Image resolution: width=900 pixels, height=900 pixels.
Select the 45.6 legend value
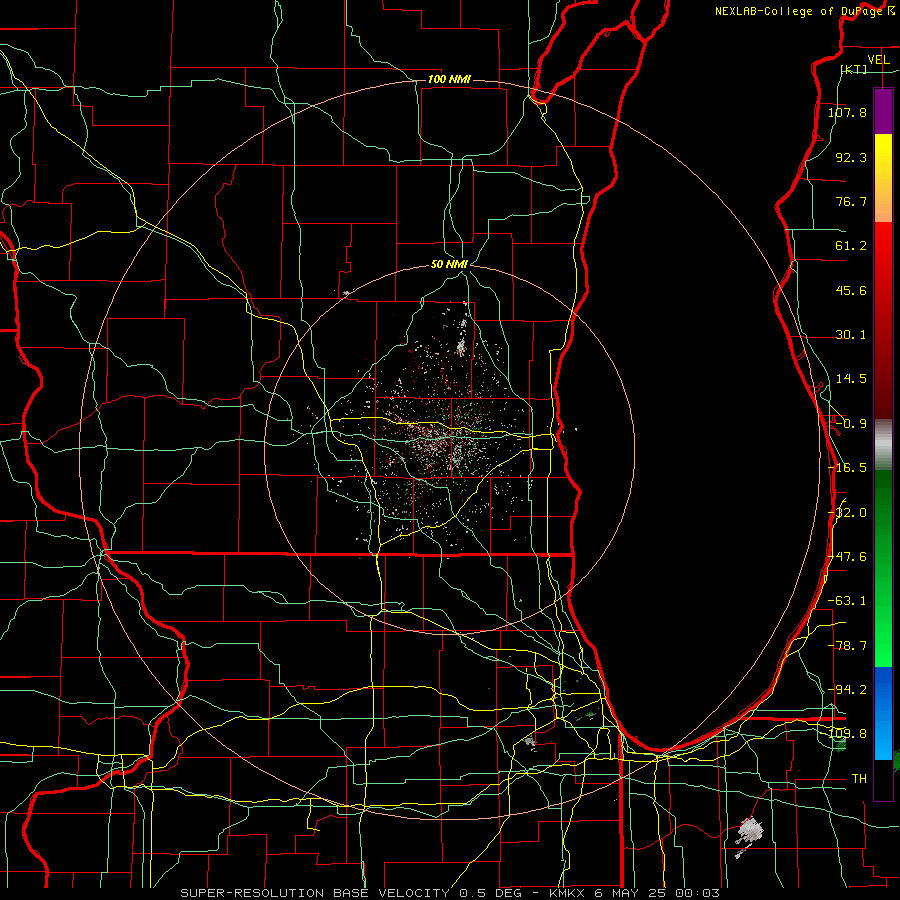coord(851,290)
